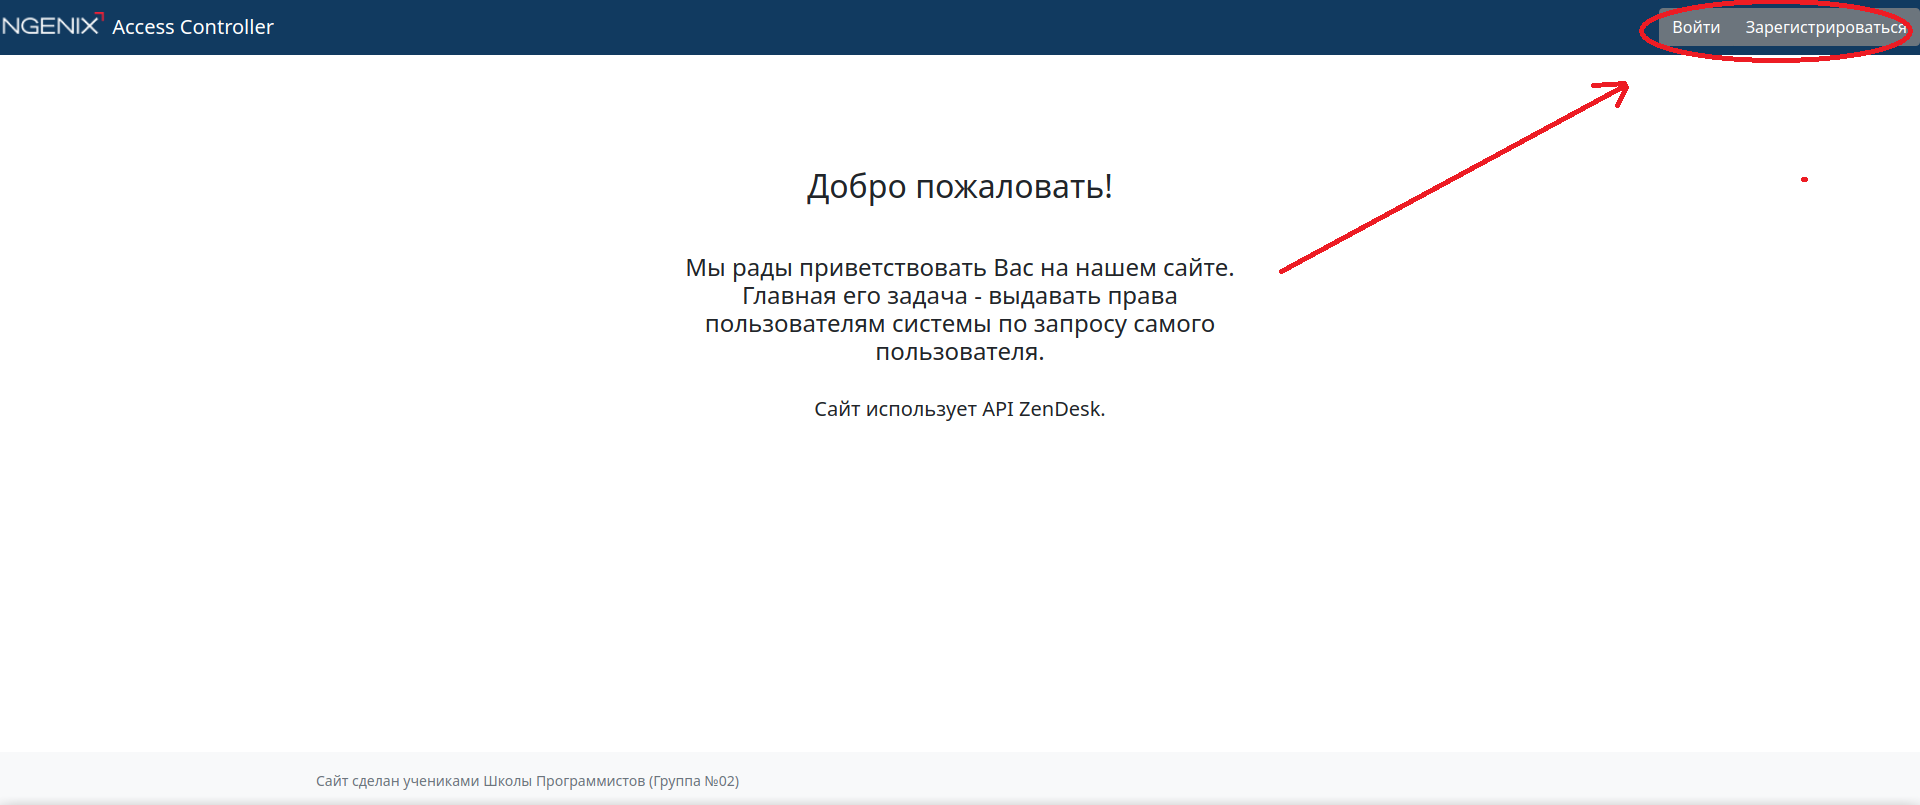Click the word API in the ZenDesk sentence
Screen dimensions: 1920x805
point(997,409)
